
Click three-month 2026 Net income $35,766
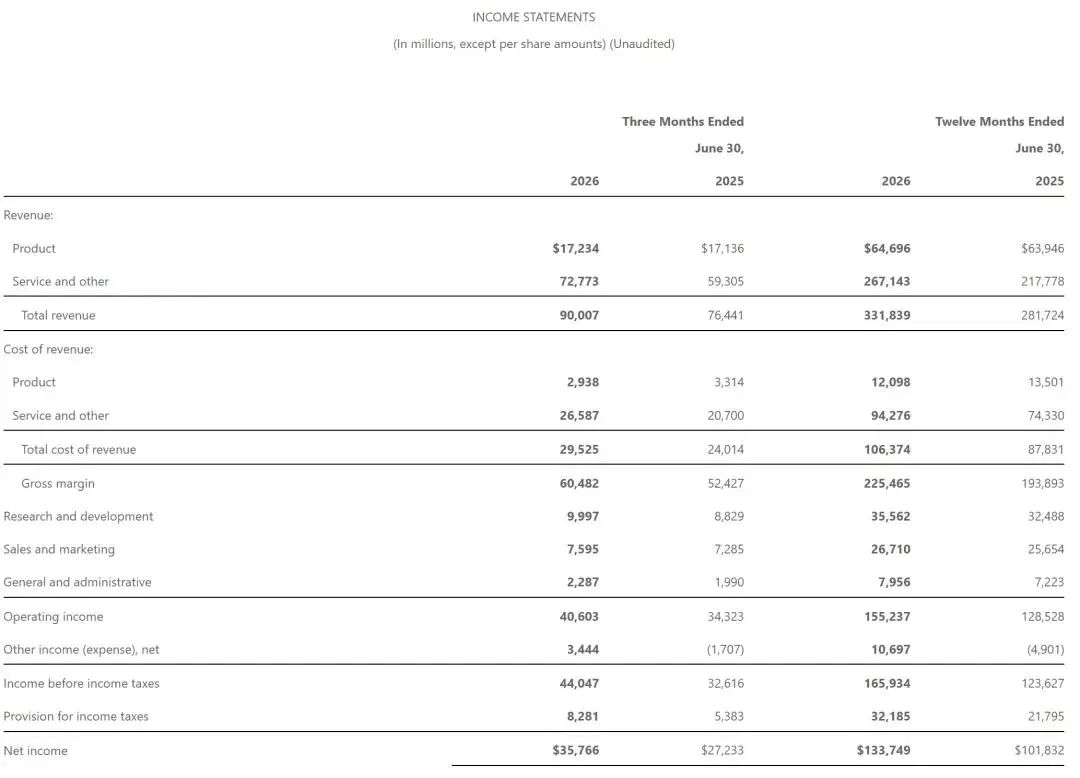(575, 750)
